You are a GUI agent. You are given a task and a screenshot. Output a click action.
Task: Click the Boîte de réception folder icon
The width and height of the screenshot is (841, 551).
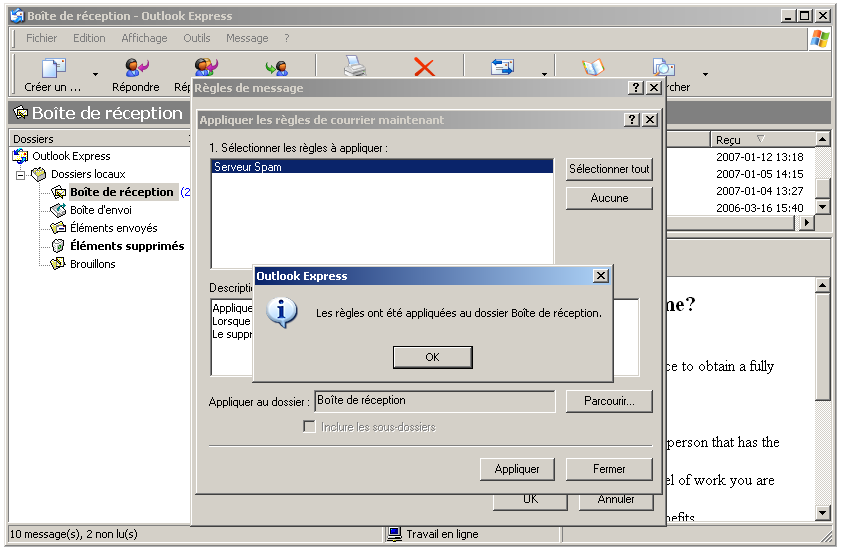tap(58, 192)
